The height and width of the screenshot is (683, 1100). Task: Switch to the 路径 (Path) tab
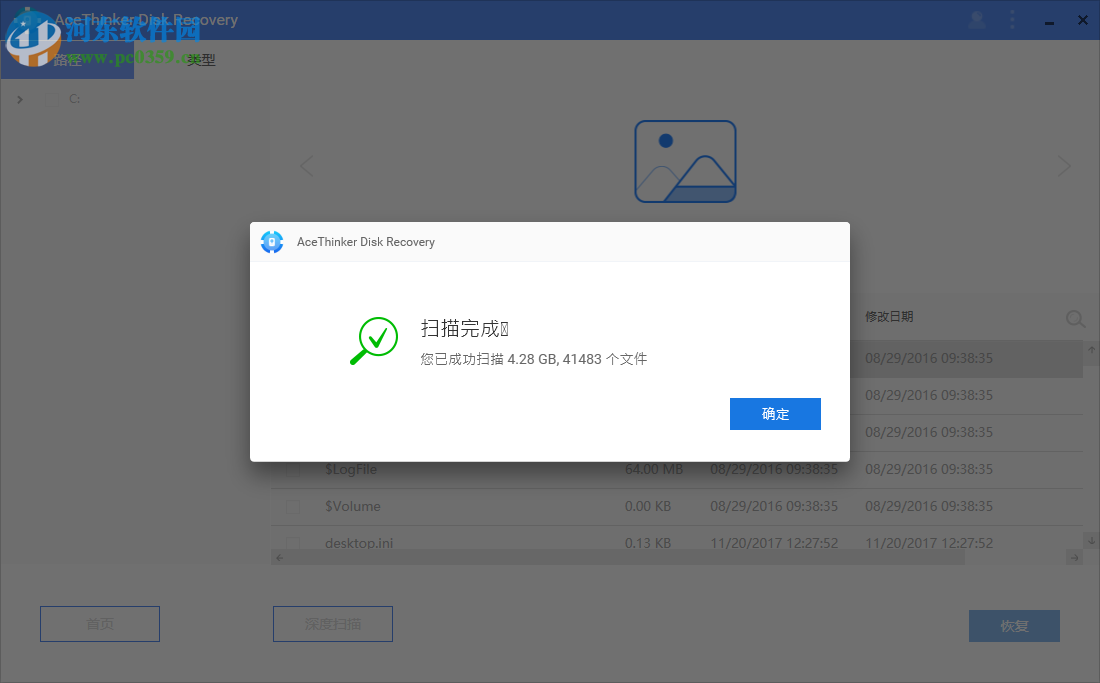tap(67, 59)
